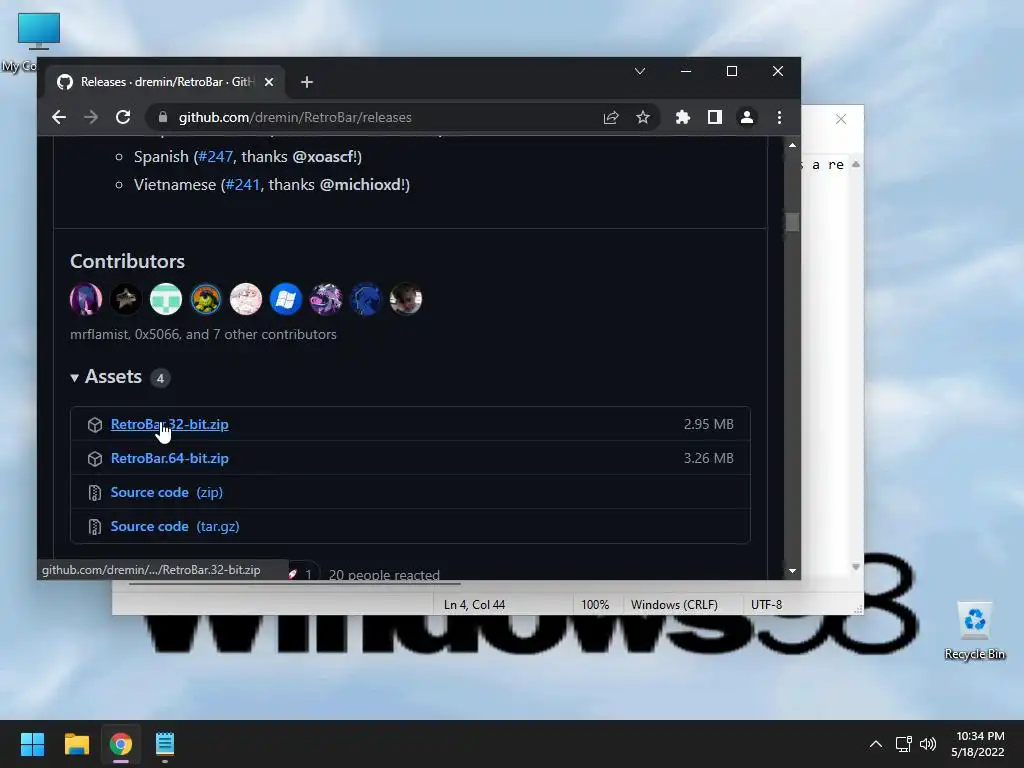1024x768 pixels.
Task: Click the green T contributor avatar
Action: pyautogui.click(x=166, y=299)
